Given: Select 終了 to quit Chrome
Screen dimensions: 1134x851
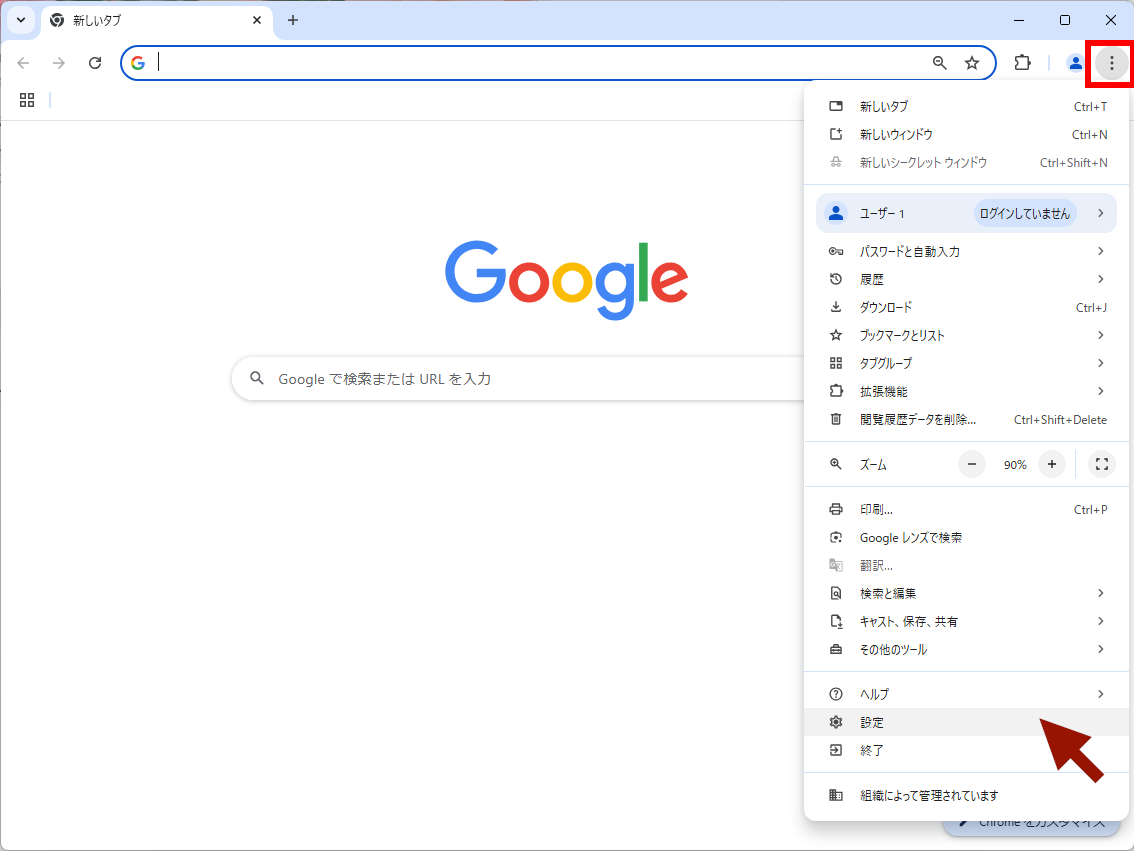Looking at the screenshot, I should [x=967, y=750].
